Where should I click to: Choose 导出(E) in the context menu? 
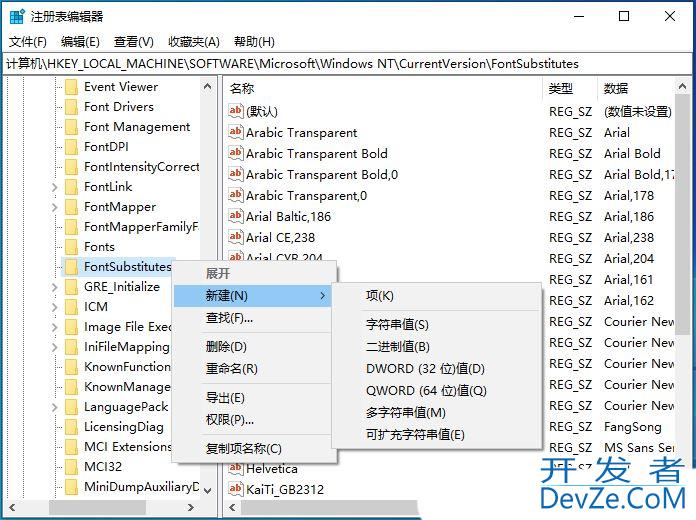252,398
